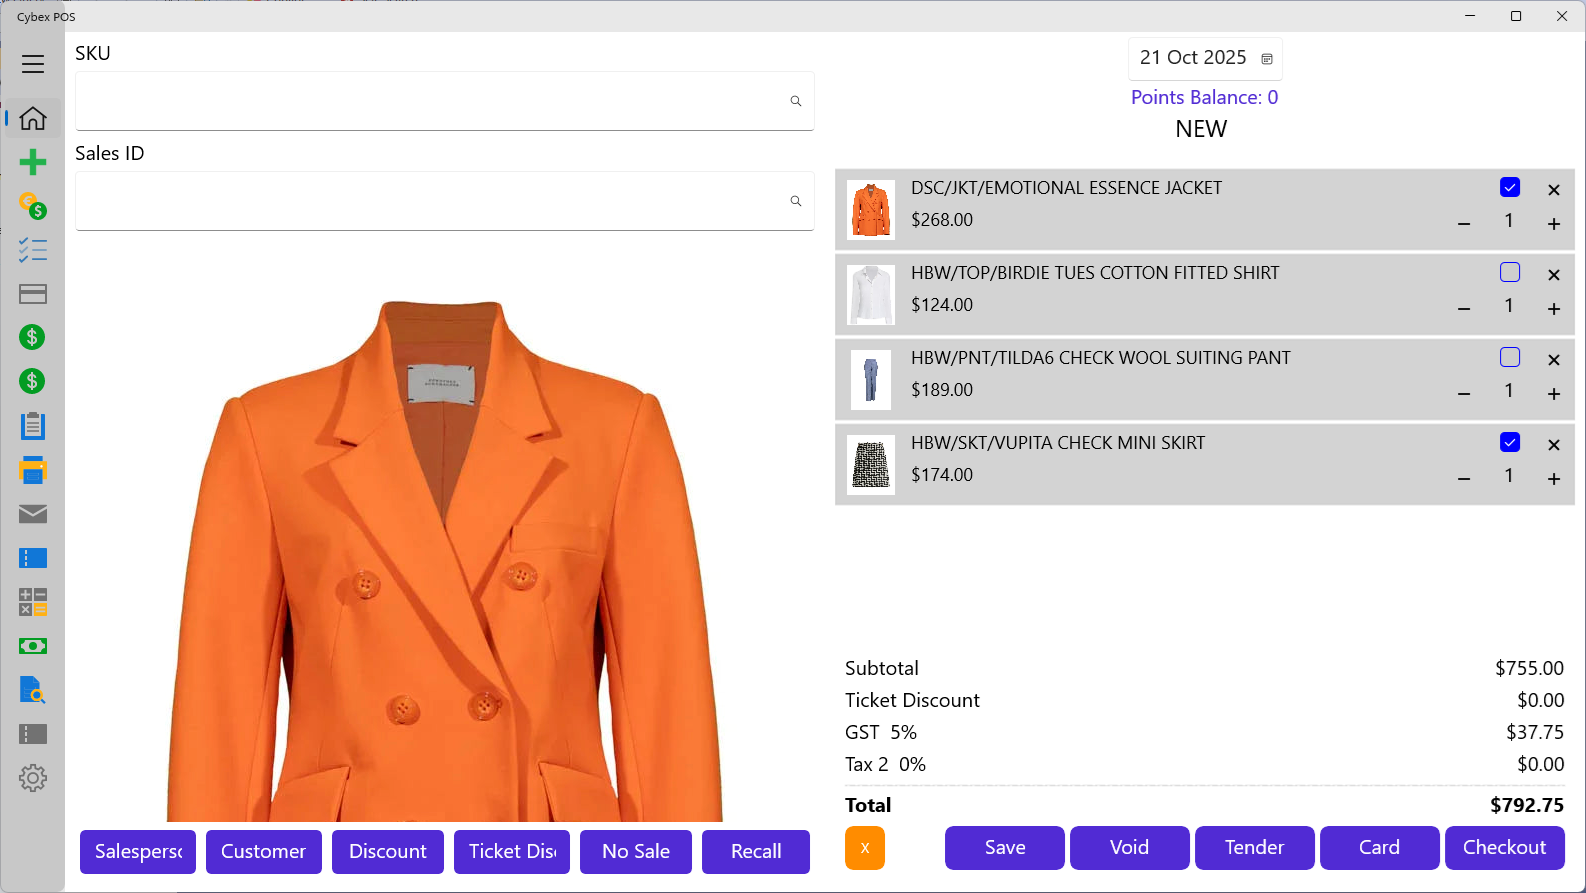Decrease quantity of Tilda6 Wool Suiting Pant

pos(1464,394)
